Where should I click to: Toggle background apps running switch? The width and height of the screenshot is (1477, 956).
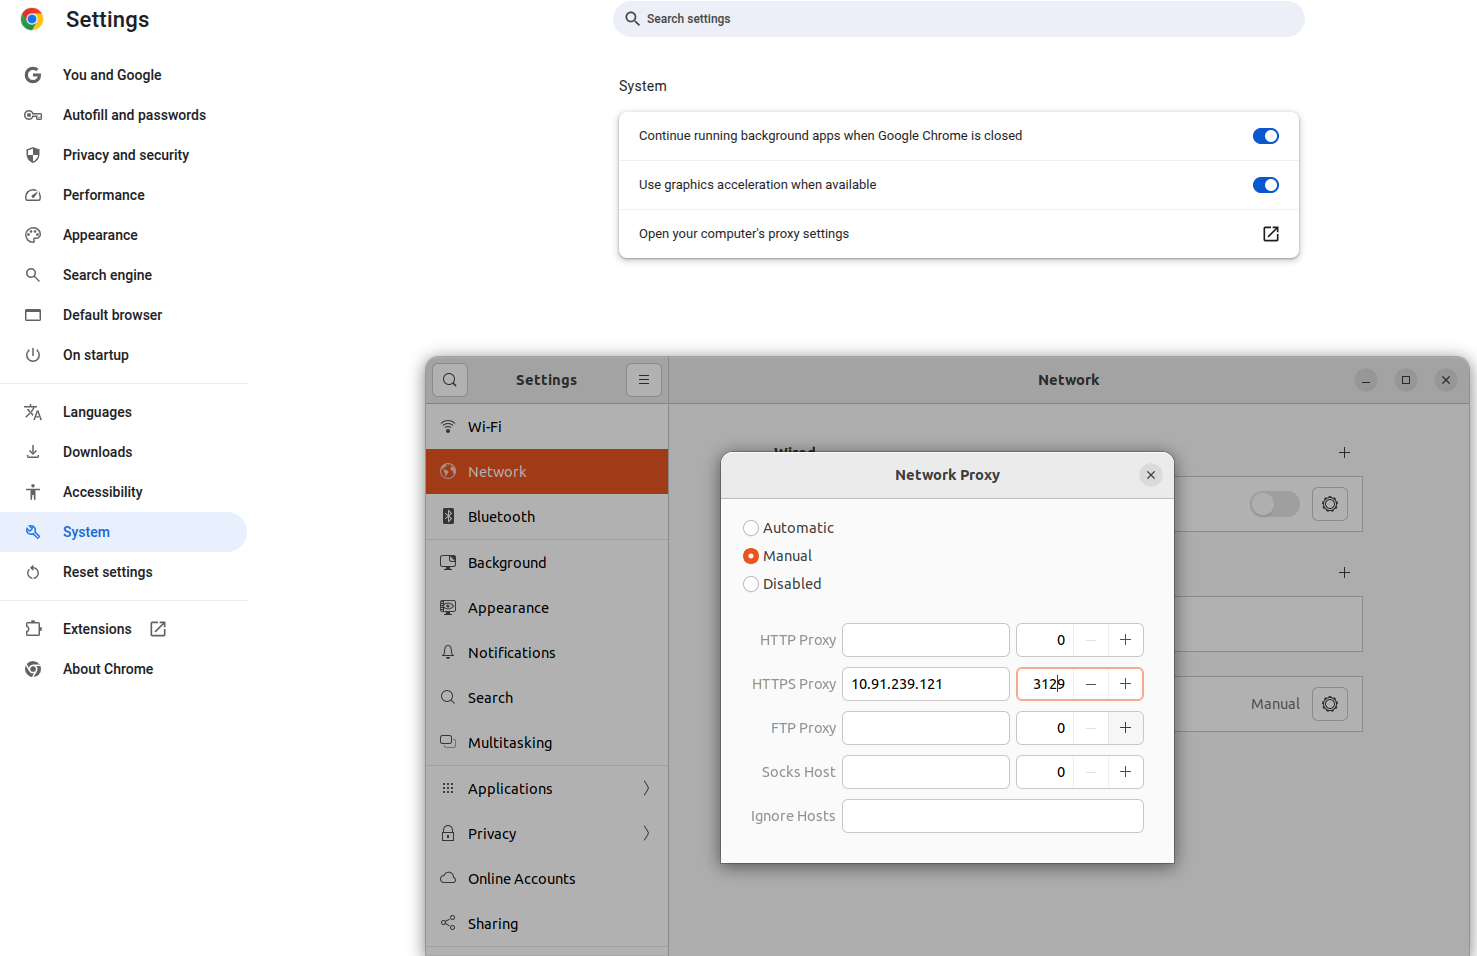coord(1265,136)
